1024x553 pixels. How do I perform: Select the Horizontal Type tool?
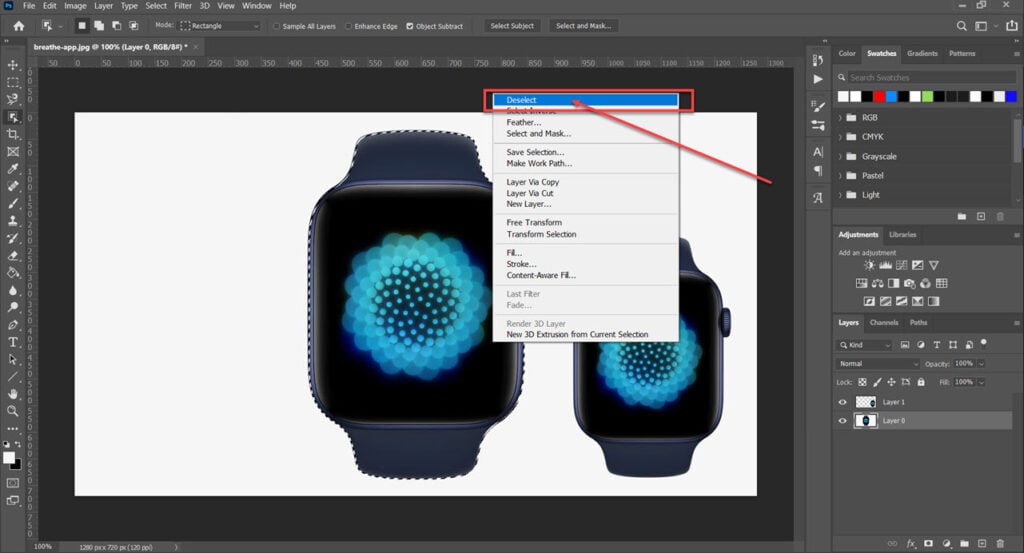point(12,342)
